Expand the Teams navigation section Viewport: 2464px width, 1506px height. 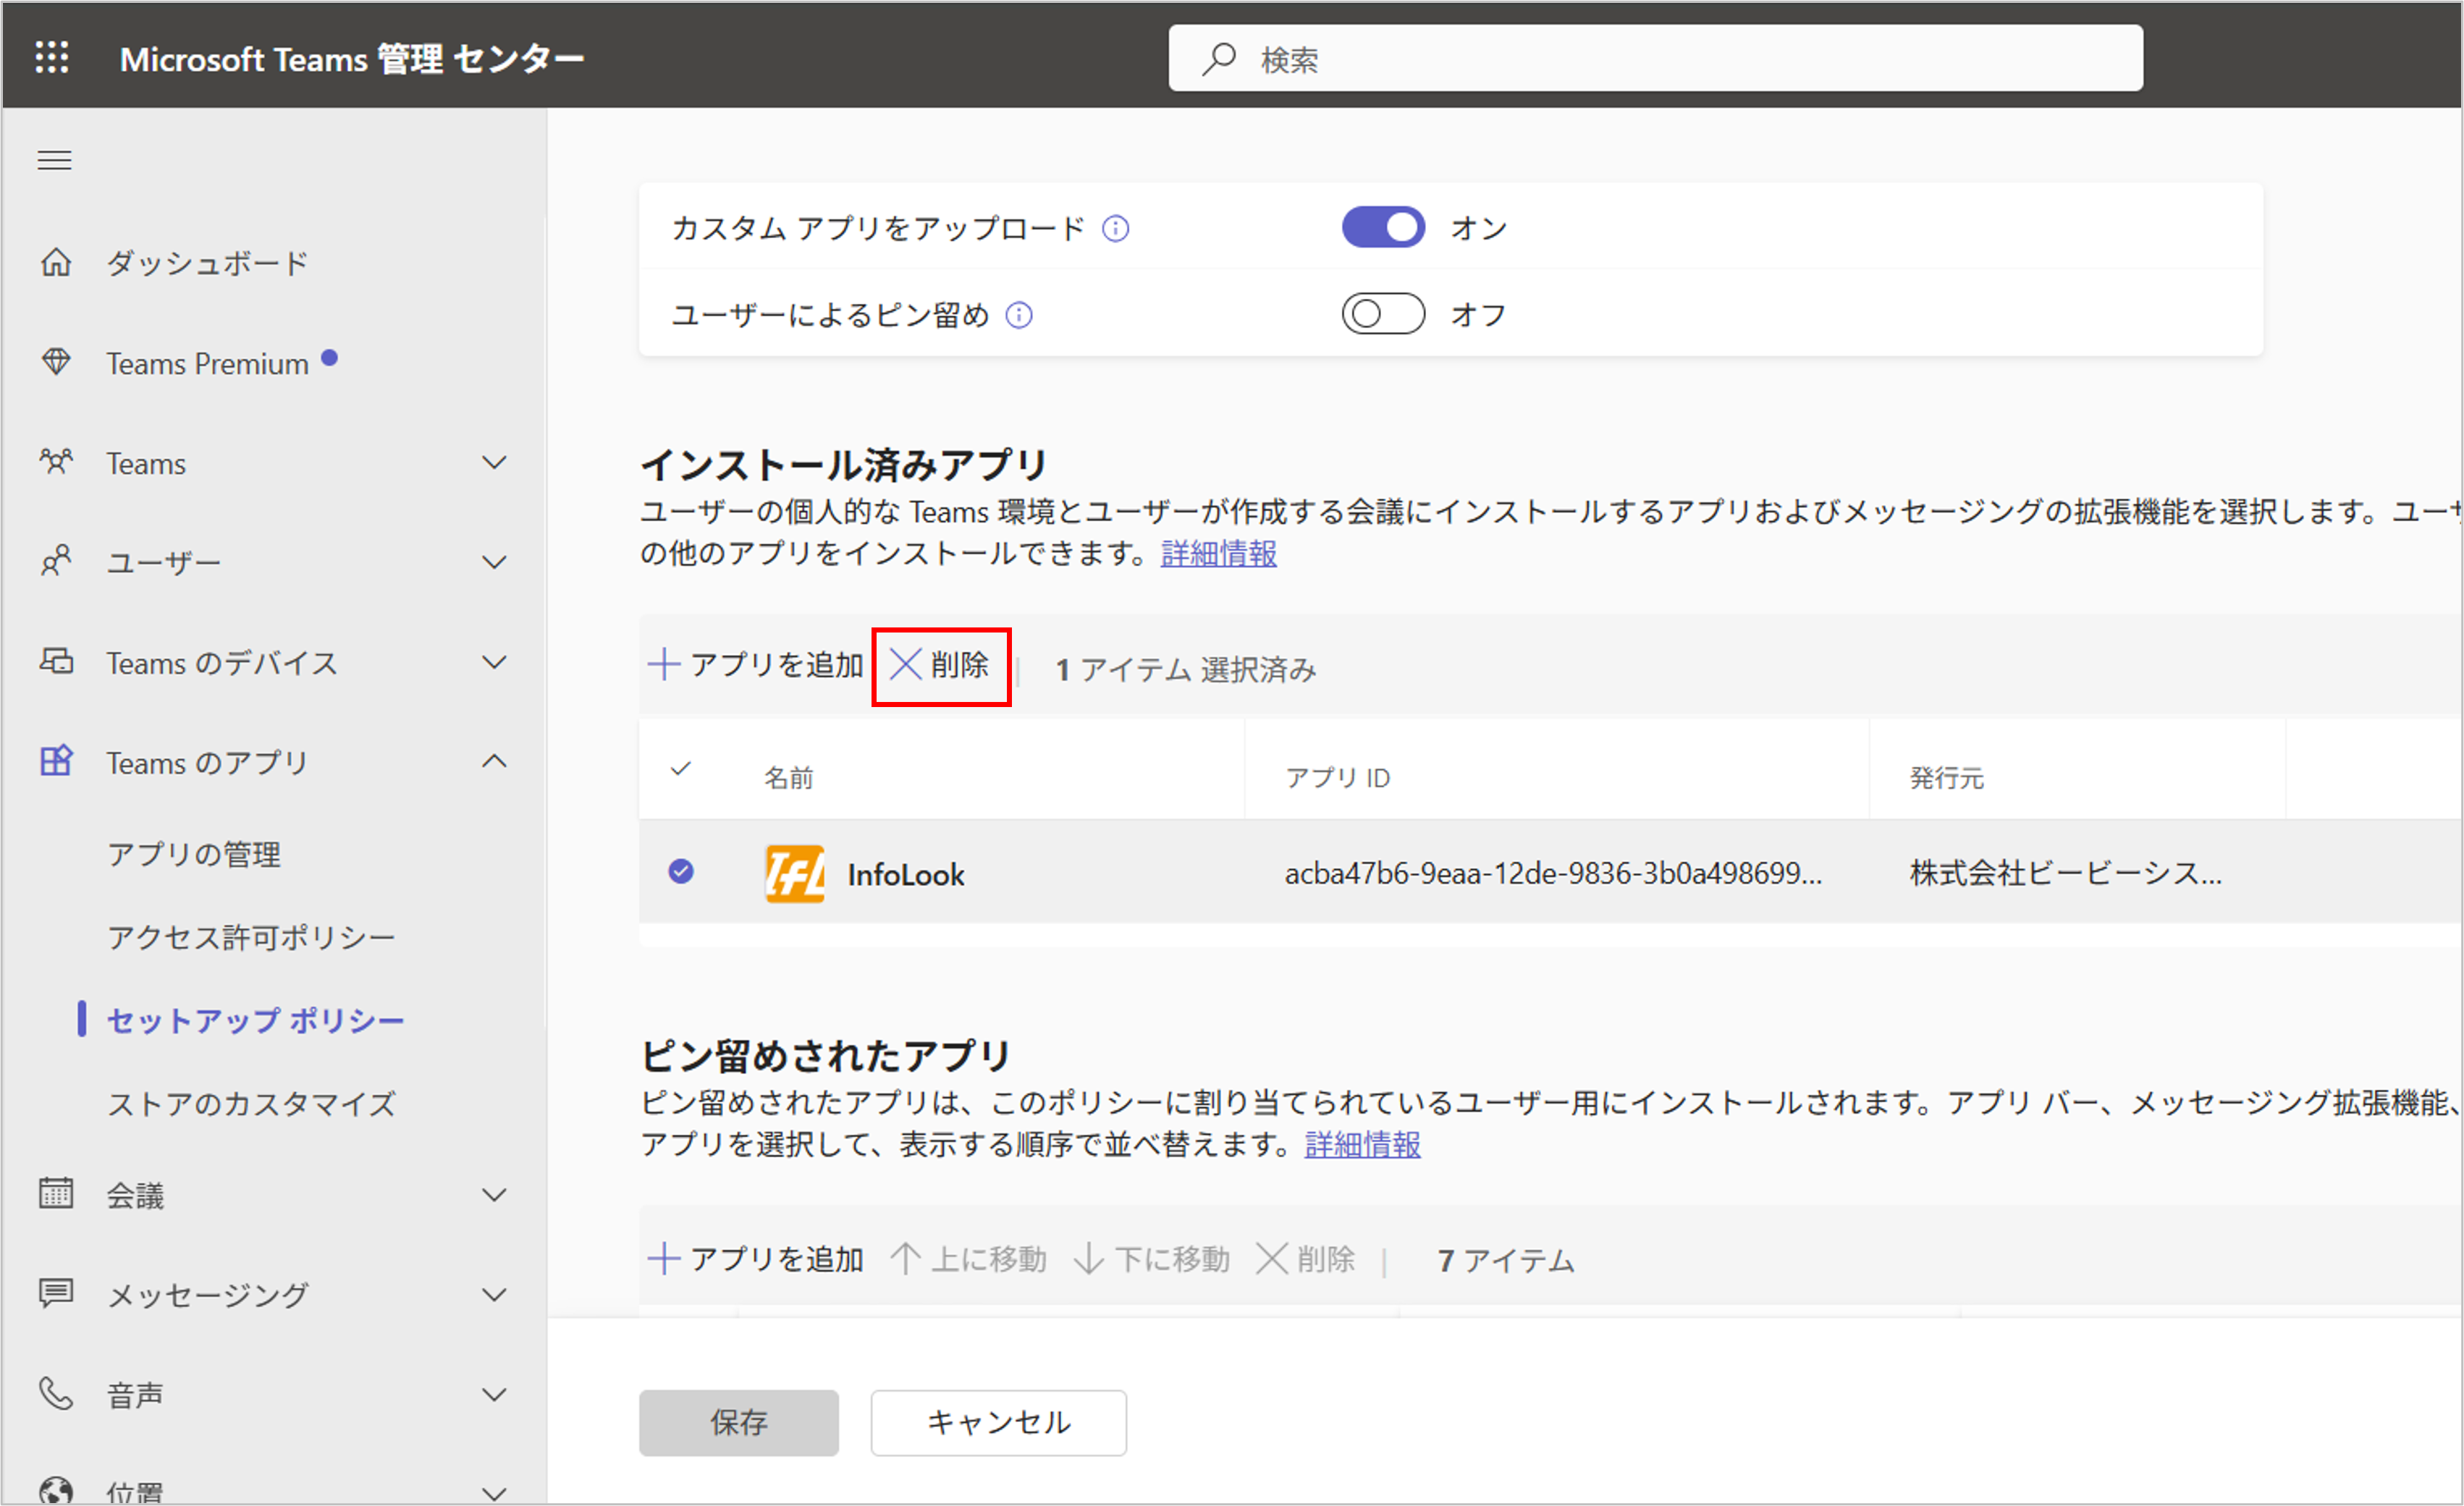click(x=494, y=463)
